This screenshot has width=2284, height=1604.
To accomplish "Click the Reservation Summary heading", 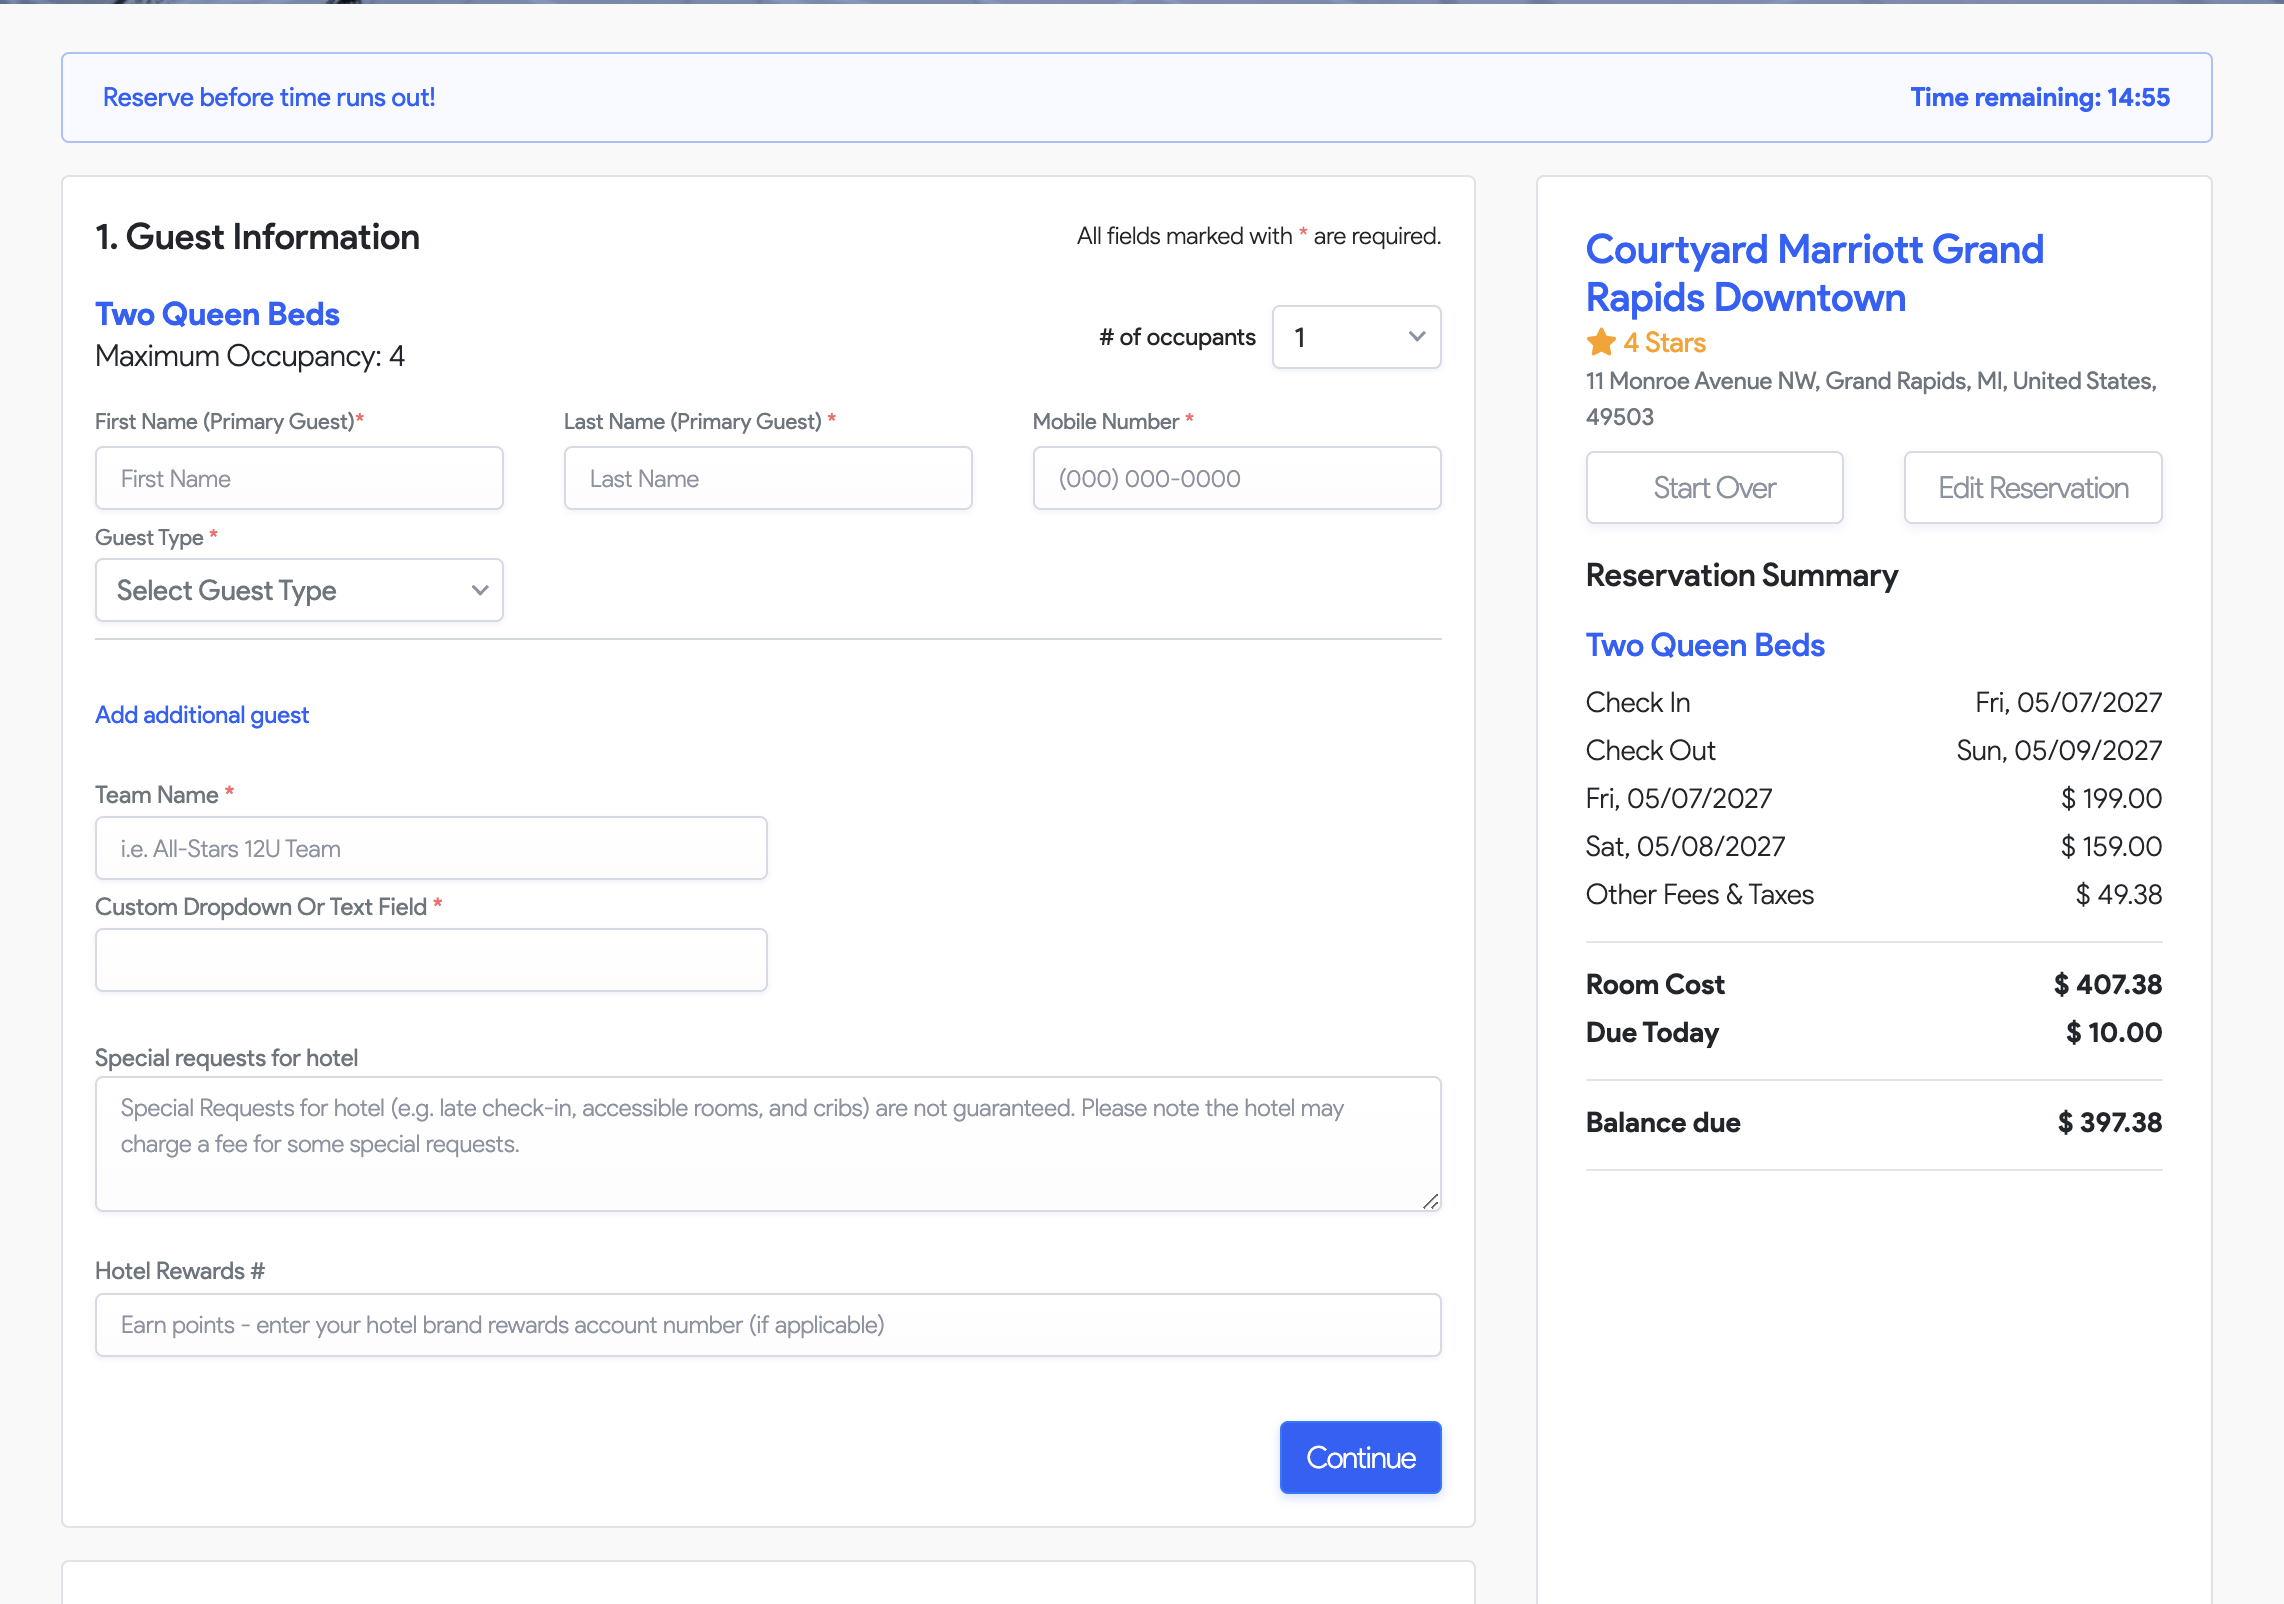I will click(x=1741, y=575).
